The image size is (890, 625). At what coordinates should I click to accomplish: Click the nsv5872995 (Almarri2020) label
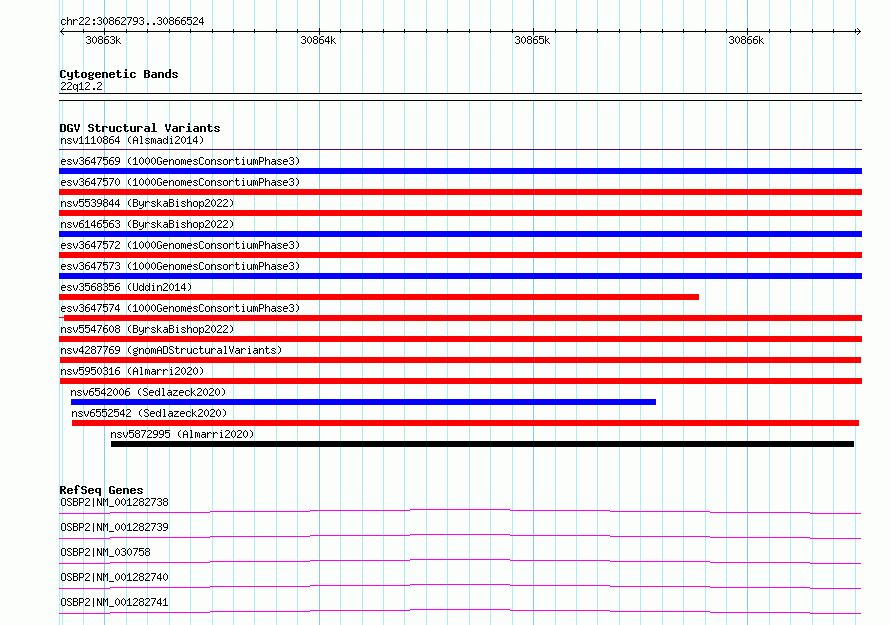[x=182, y=434]
